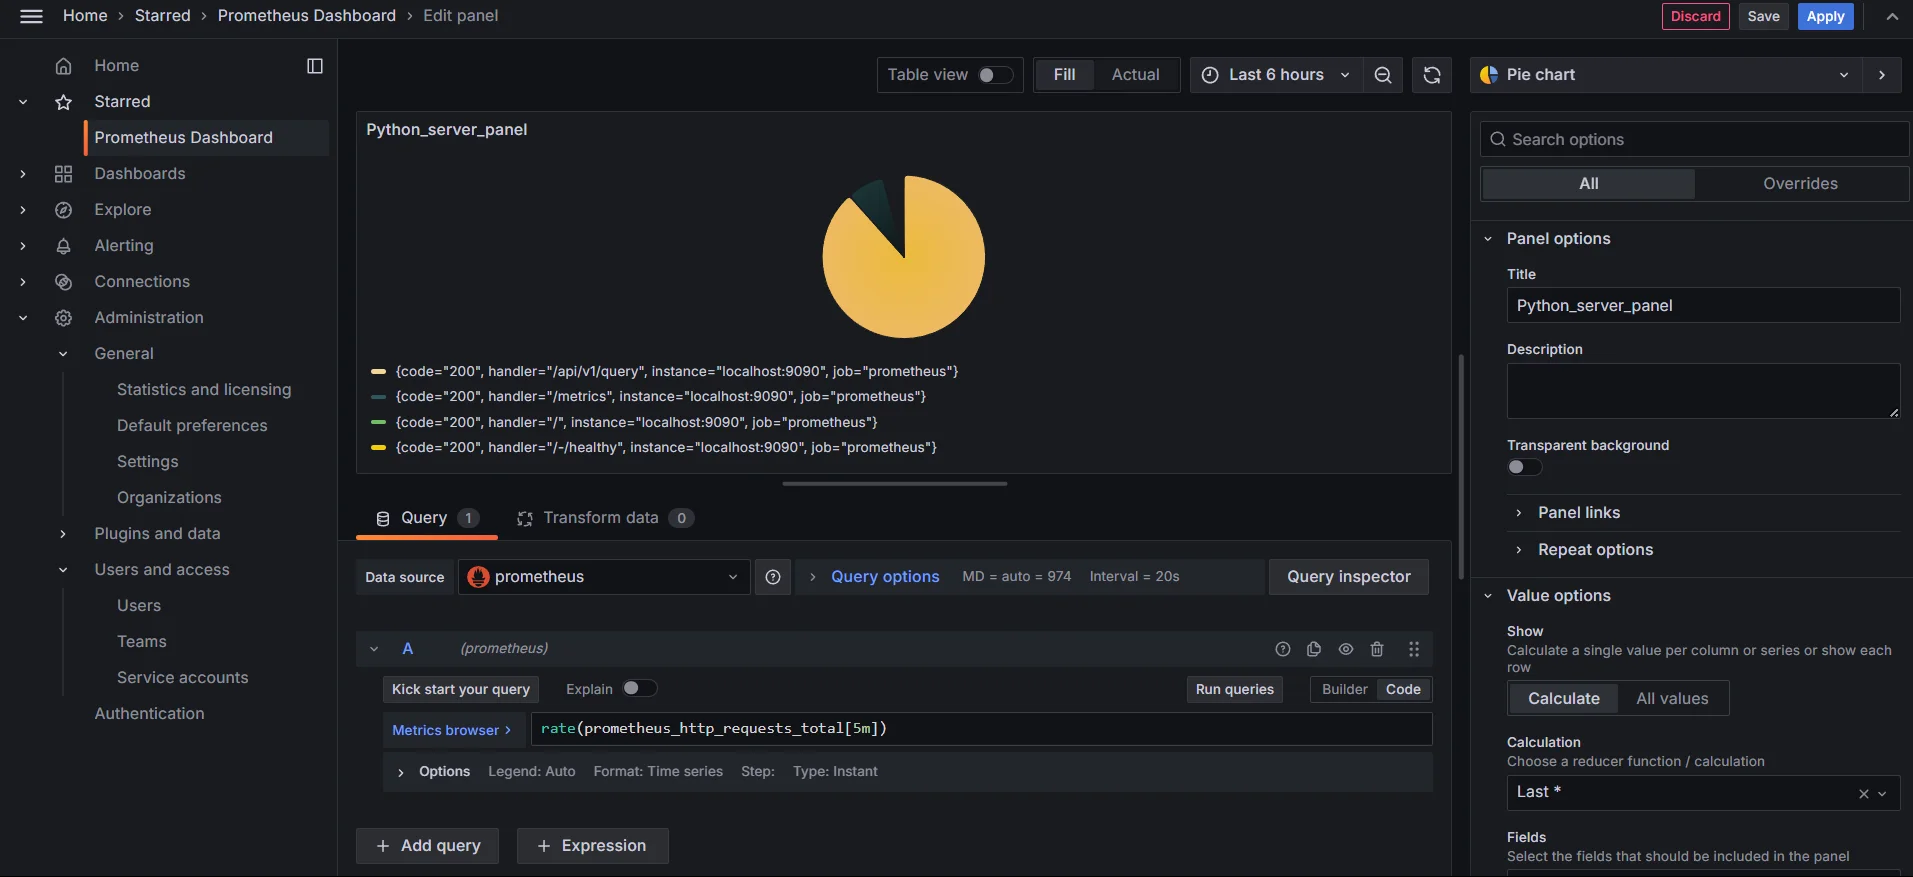
Task: Collapse query A row chevron
Action: pyautogui.click(x=374, y=649)
